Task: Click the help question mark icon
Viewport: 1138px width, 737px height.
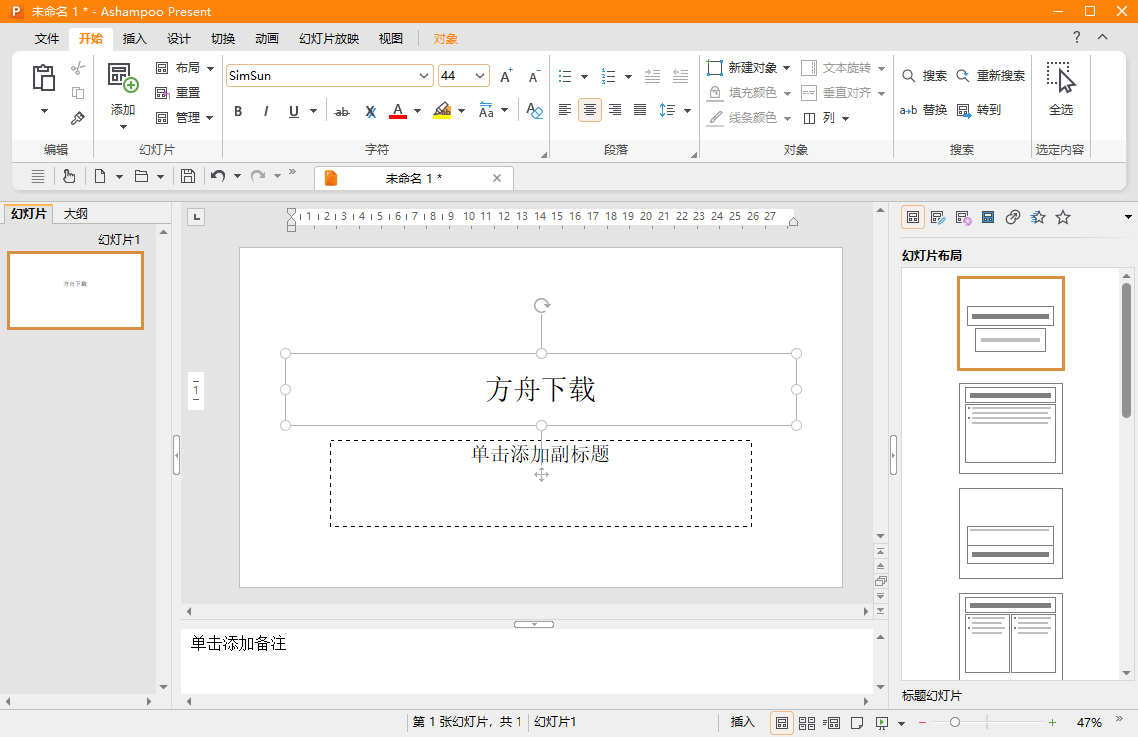Action: (1076, 37)
